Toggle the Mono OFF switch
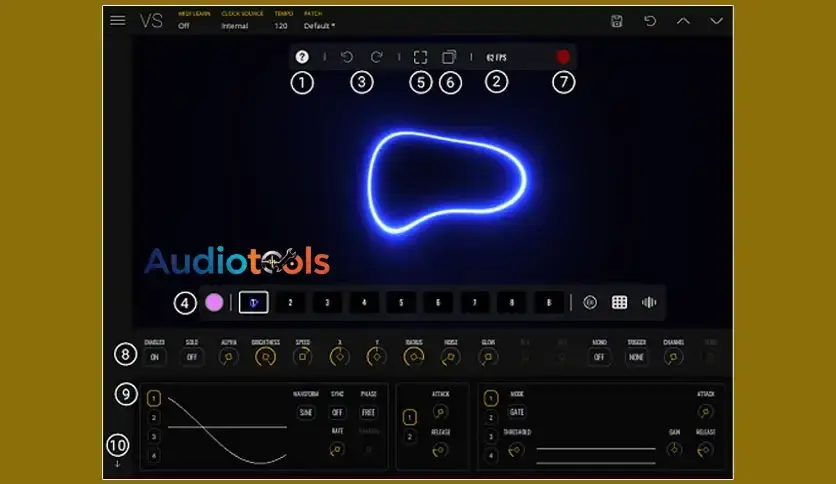The width and height of the screenshot is (836, 484). click(x=599, y=357)
